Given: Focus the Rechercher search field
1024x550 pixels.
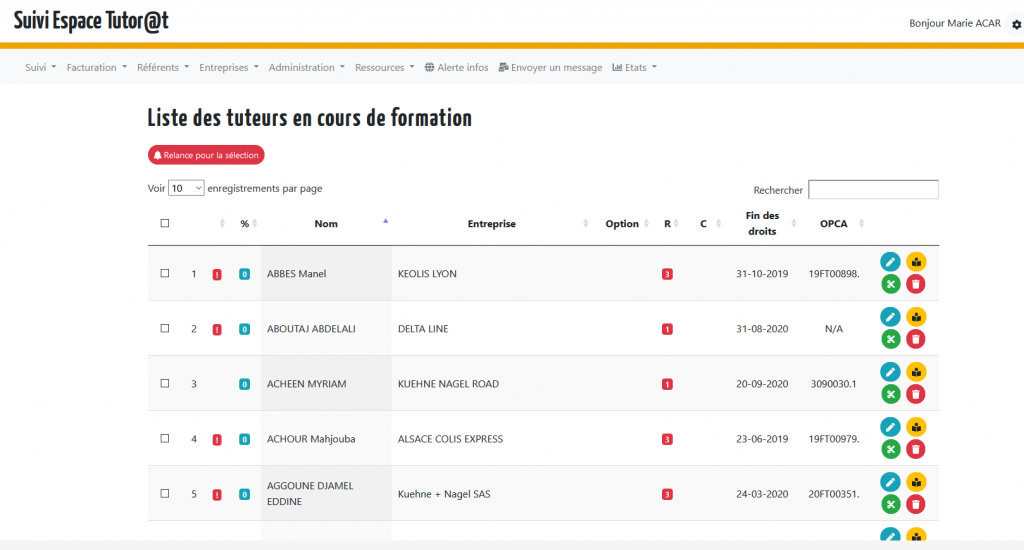Looking at the screenshot, I should 873,189.
